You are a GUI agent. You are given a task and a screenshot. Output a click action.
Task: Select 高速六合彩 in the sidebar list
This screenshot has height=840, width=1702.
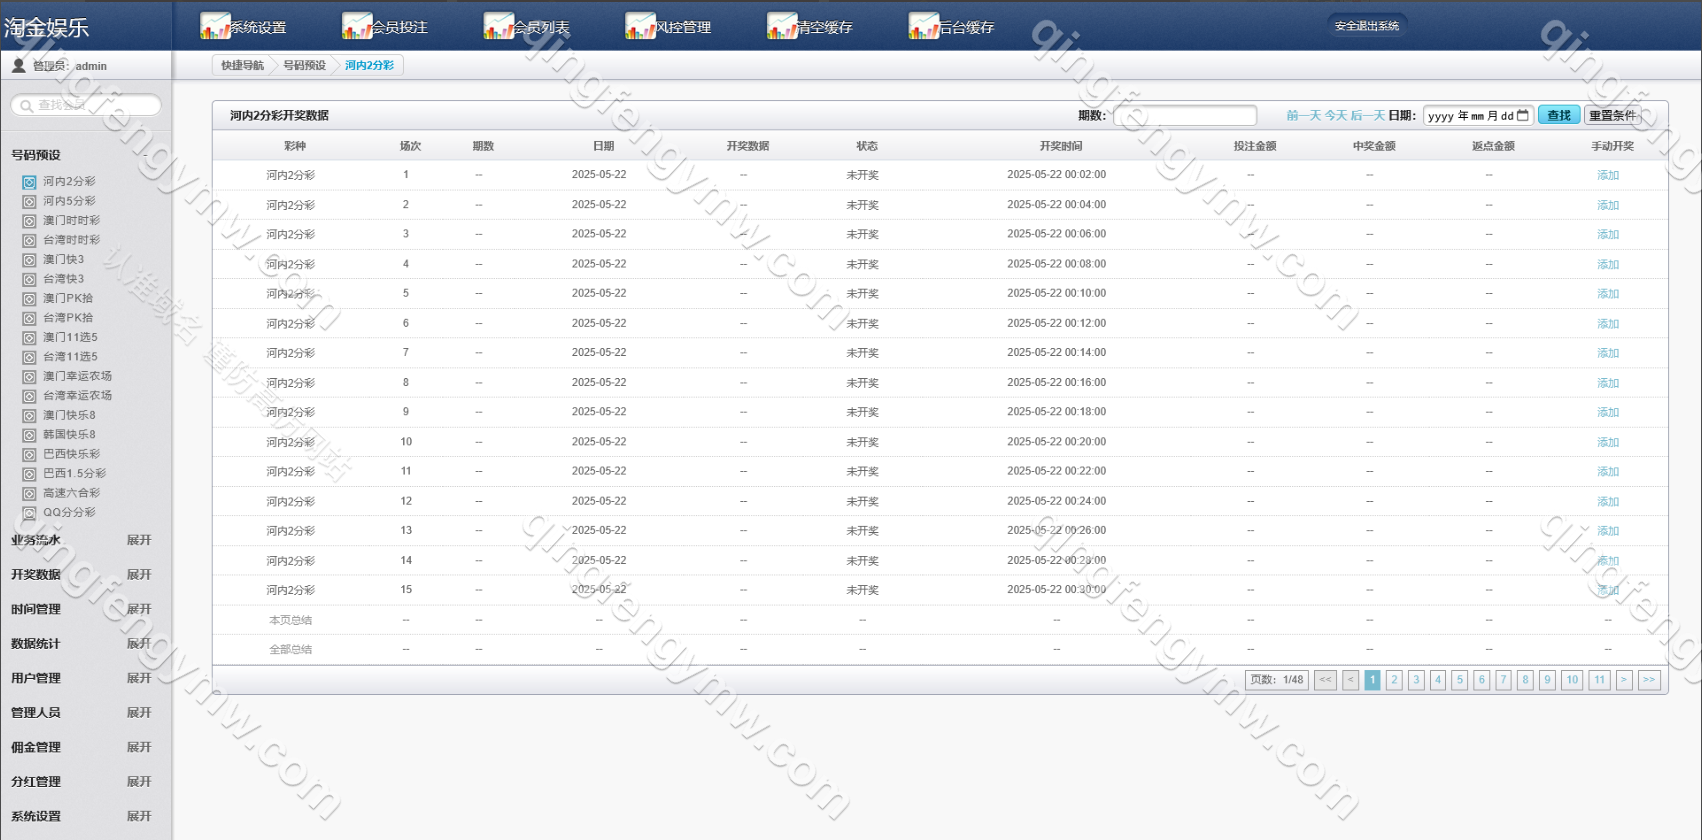pyautogui.click(x=71, y=493)
